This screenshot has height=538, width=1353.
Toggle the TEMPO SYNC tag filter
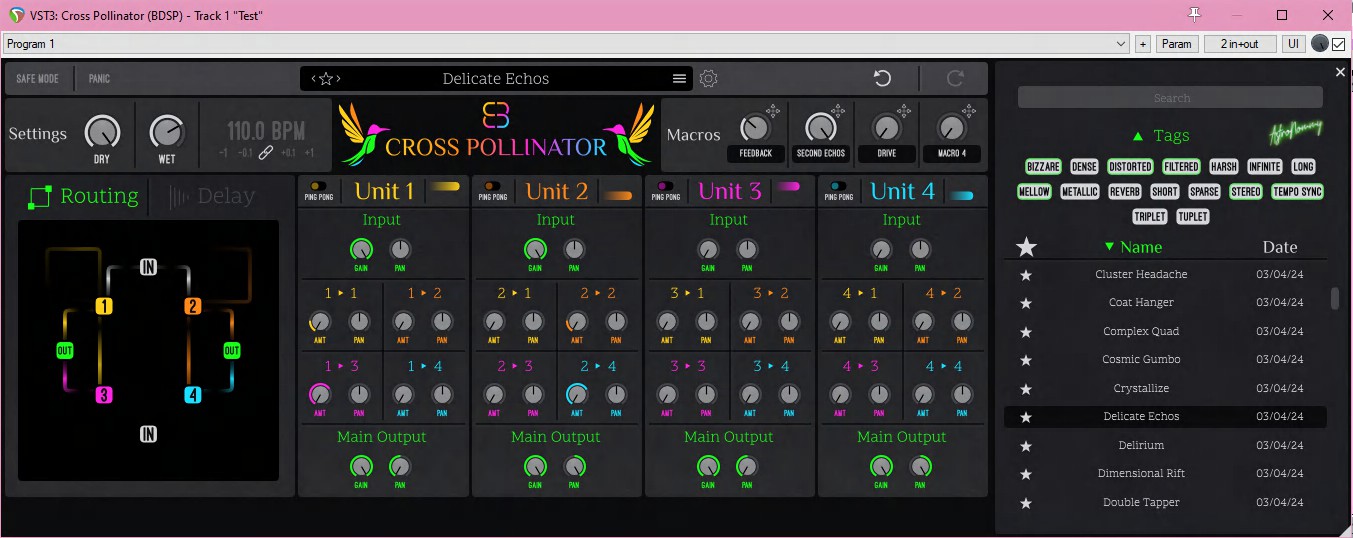click(1297, 192)
